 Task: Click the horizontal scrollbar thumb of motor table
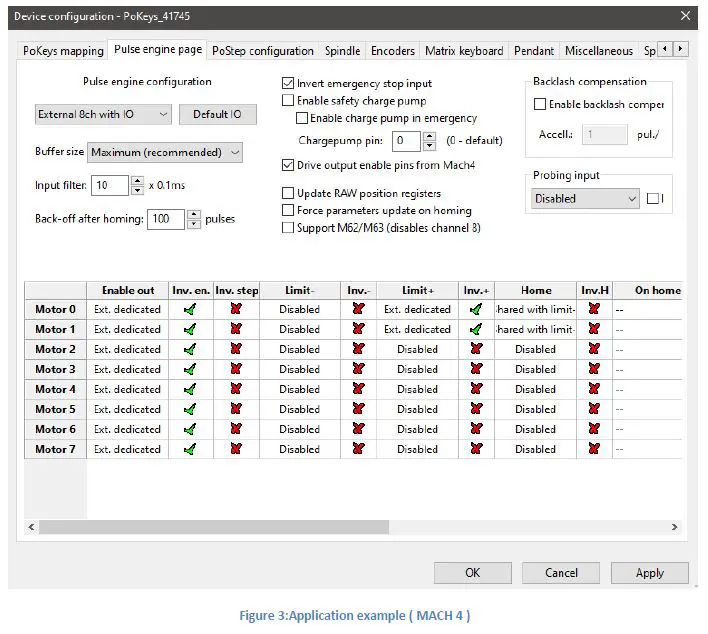click(214, 527)
